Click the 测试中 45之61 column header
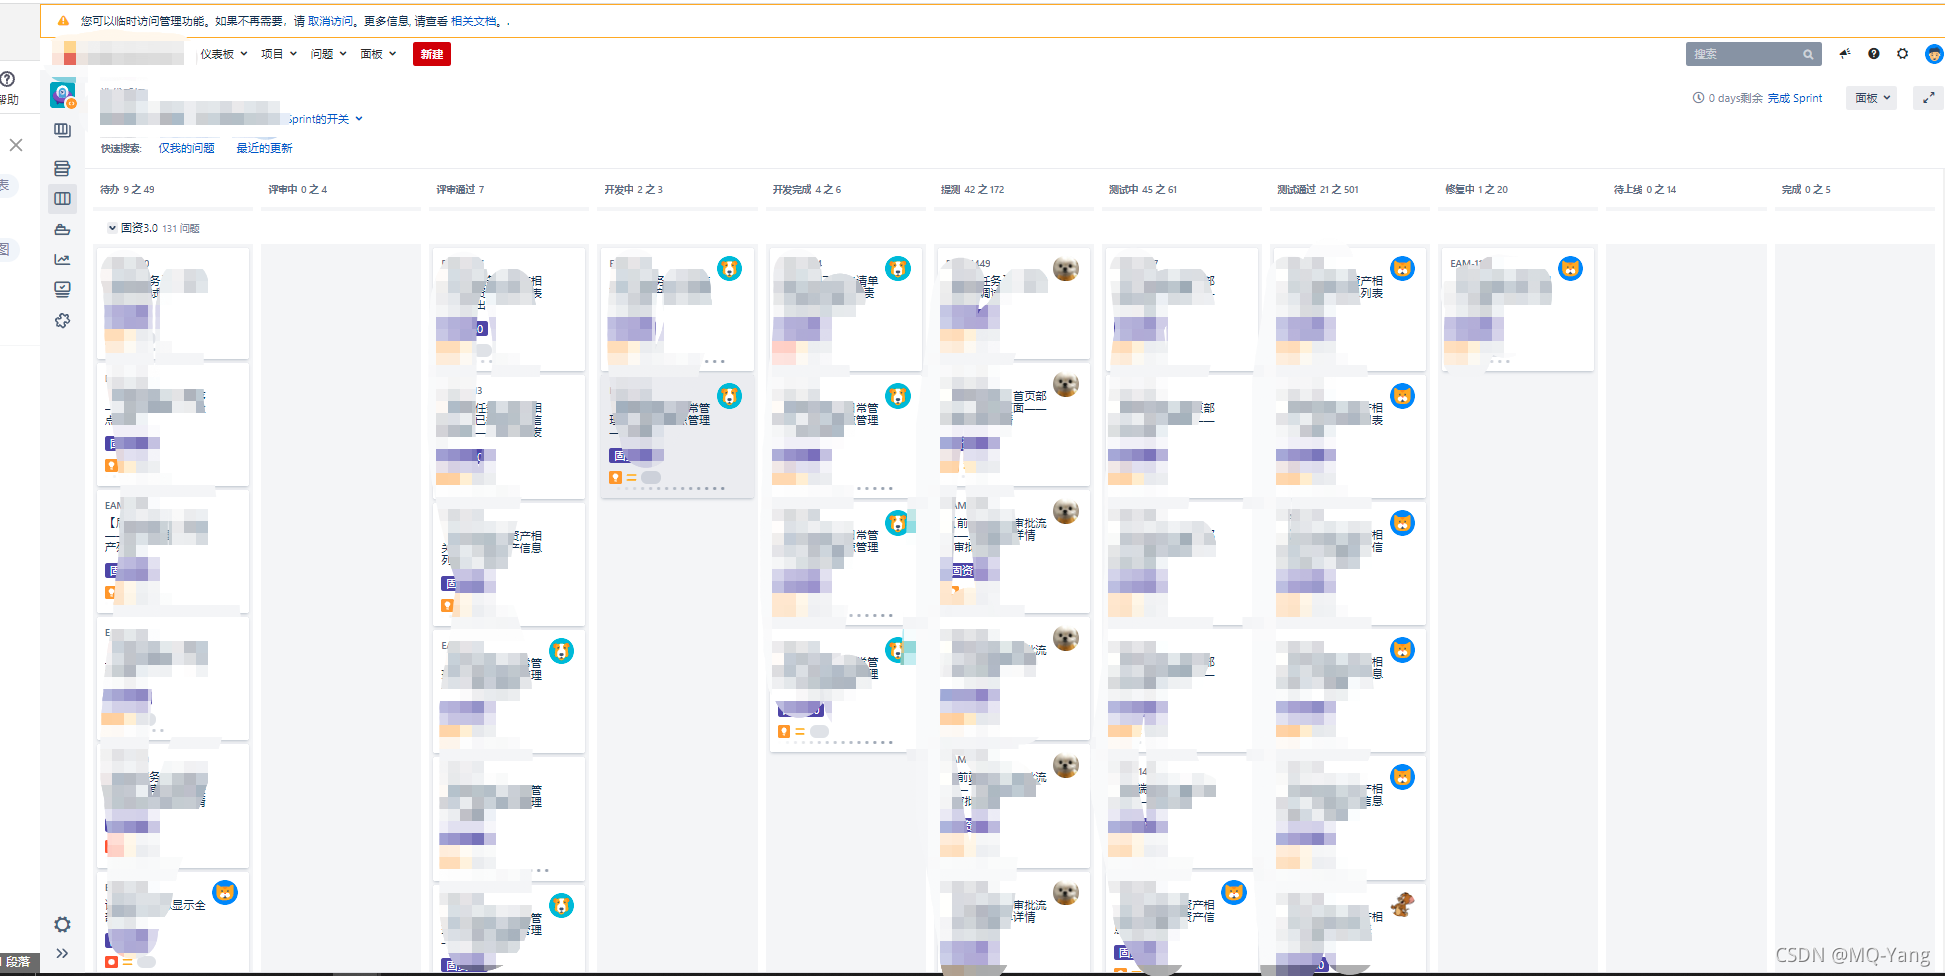Image resolution: width=1945 pixels, height=976 pixels. click(1143, 189)
